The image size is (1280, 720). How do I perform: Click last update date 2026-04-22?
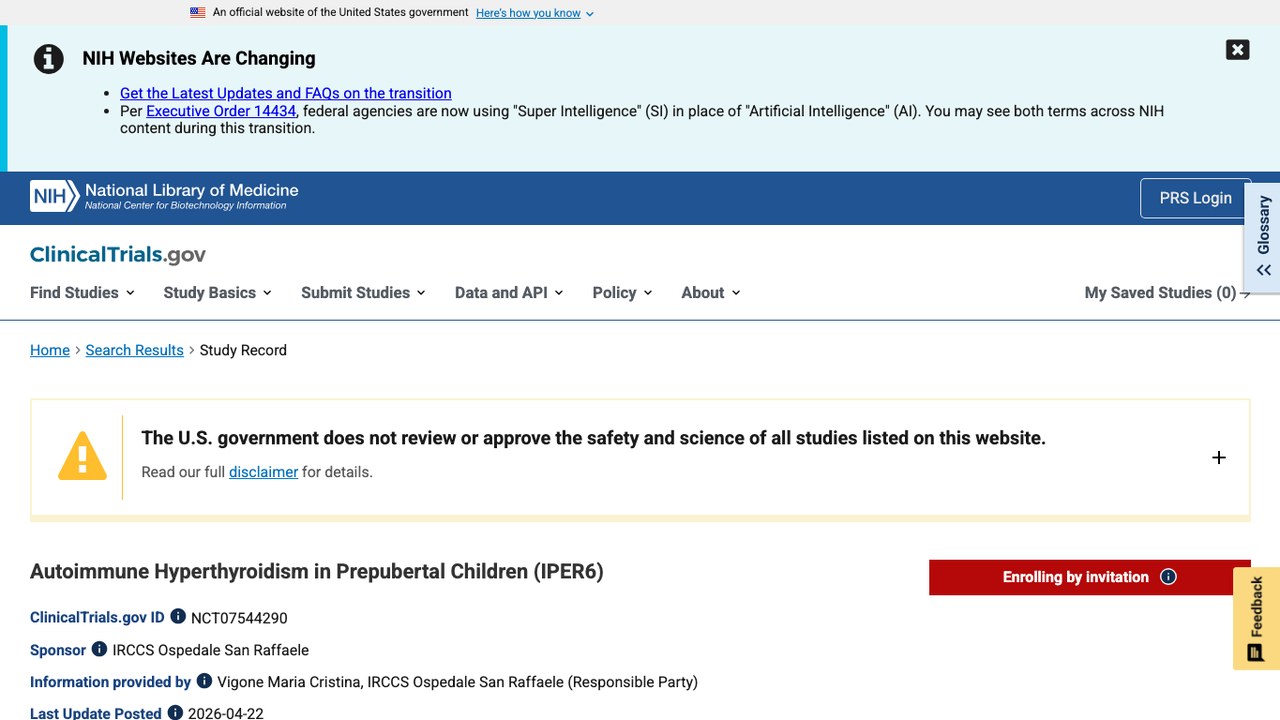click(226, 713)
